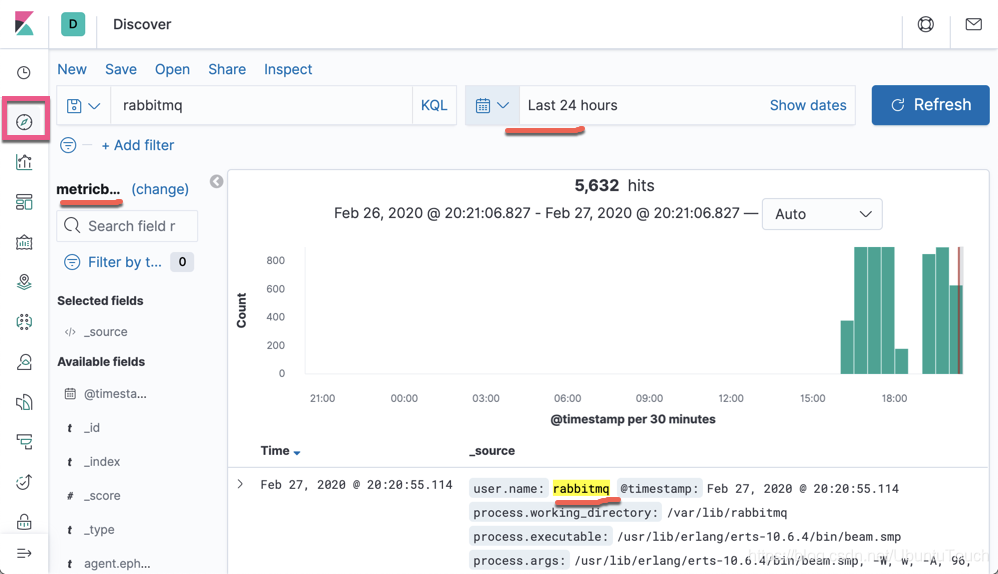Select _score field in list
The image size is (998, 574).
[102, 496]
